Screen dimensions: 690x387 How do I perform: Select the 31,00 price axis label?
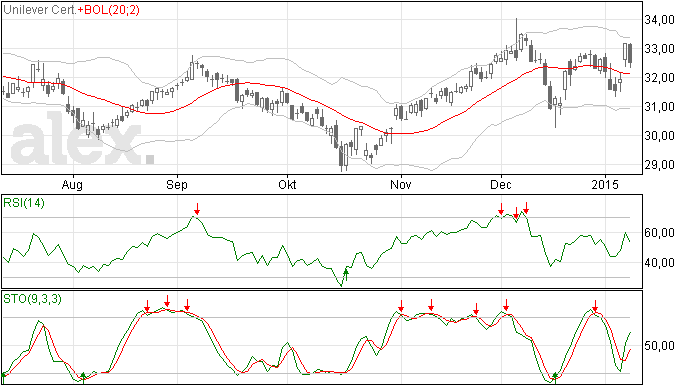point(659,107)
